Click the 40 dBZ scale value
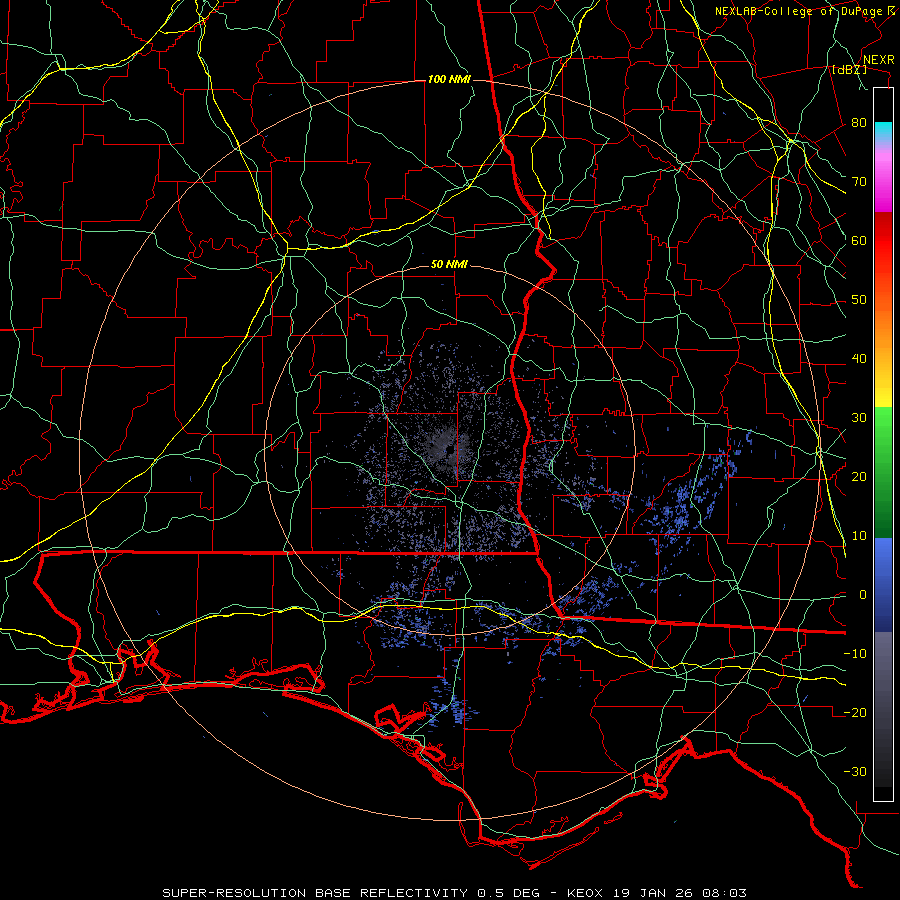 859,359
